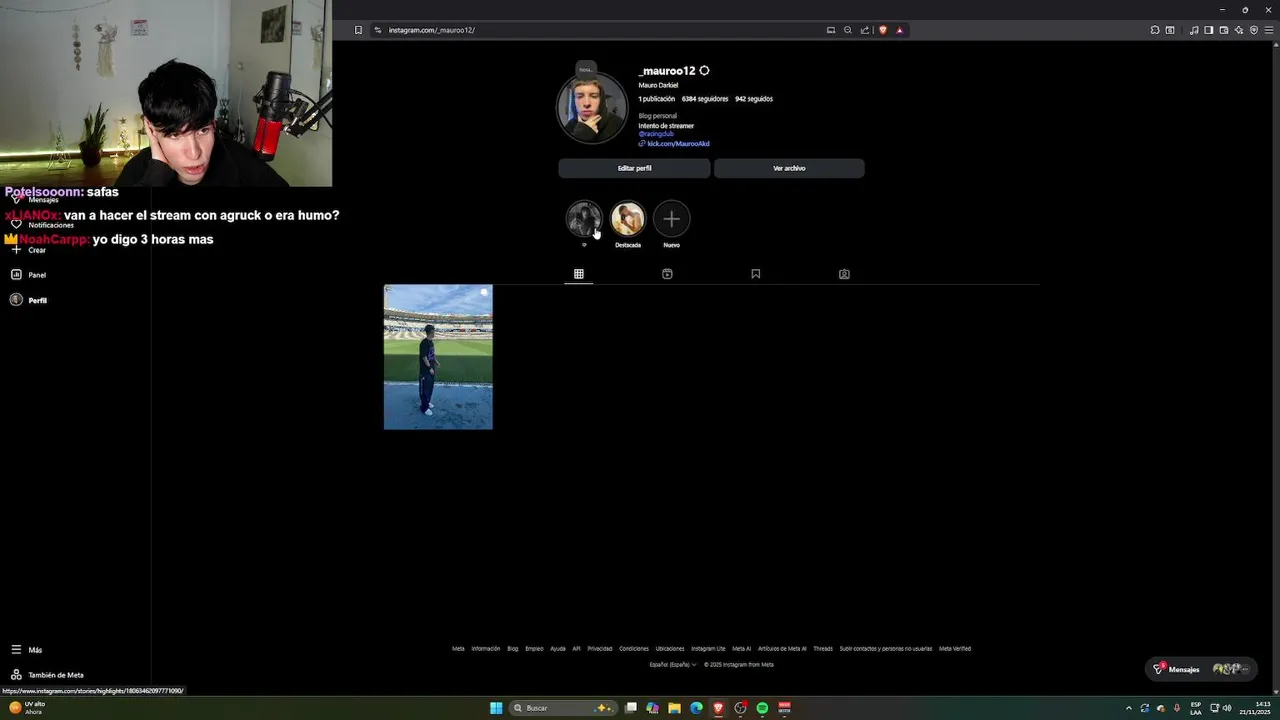Open También de Meta in sidebar
1280x720 pixels.
point(47,675)
